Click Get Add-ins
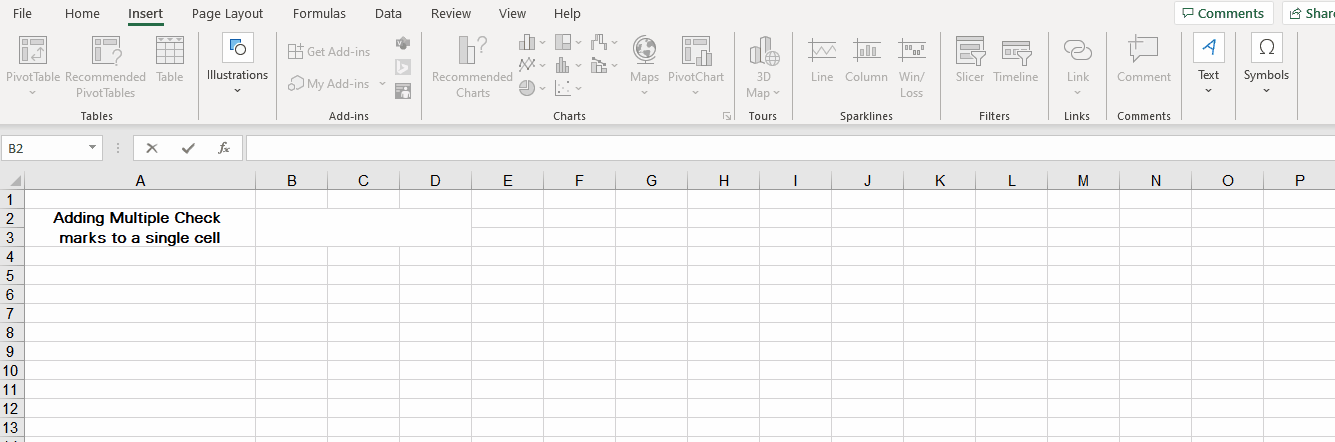 coord(329,51)
